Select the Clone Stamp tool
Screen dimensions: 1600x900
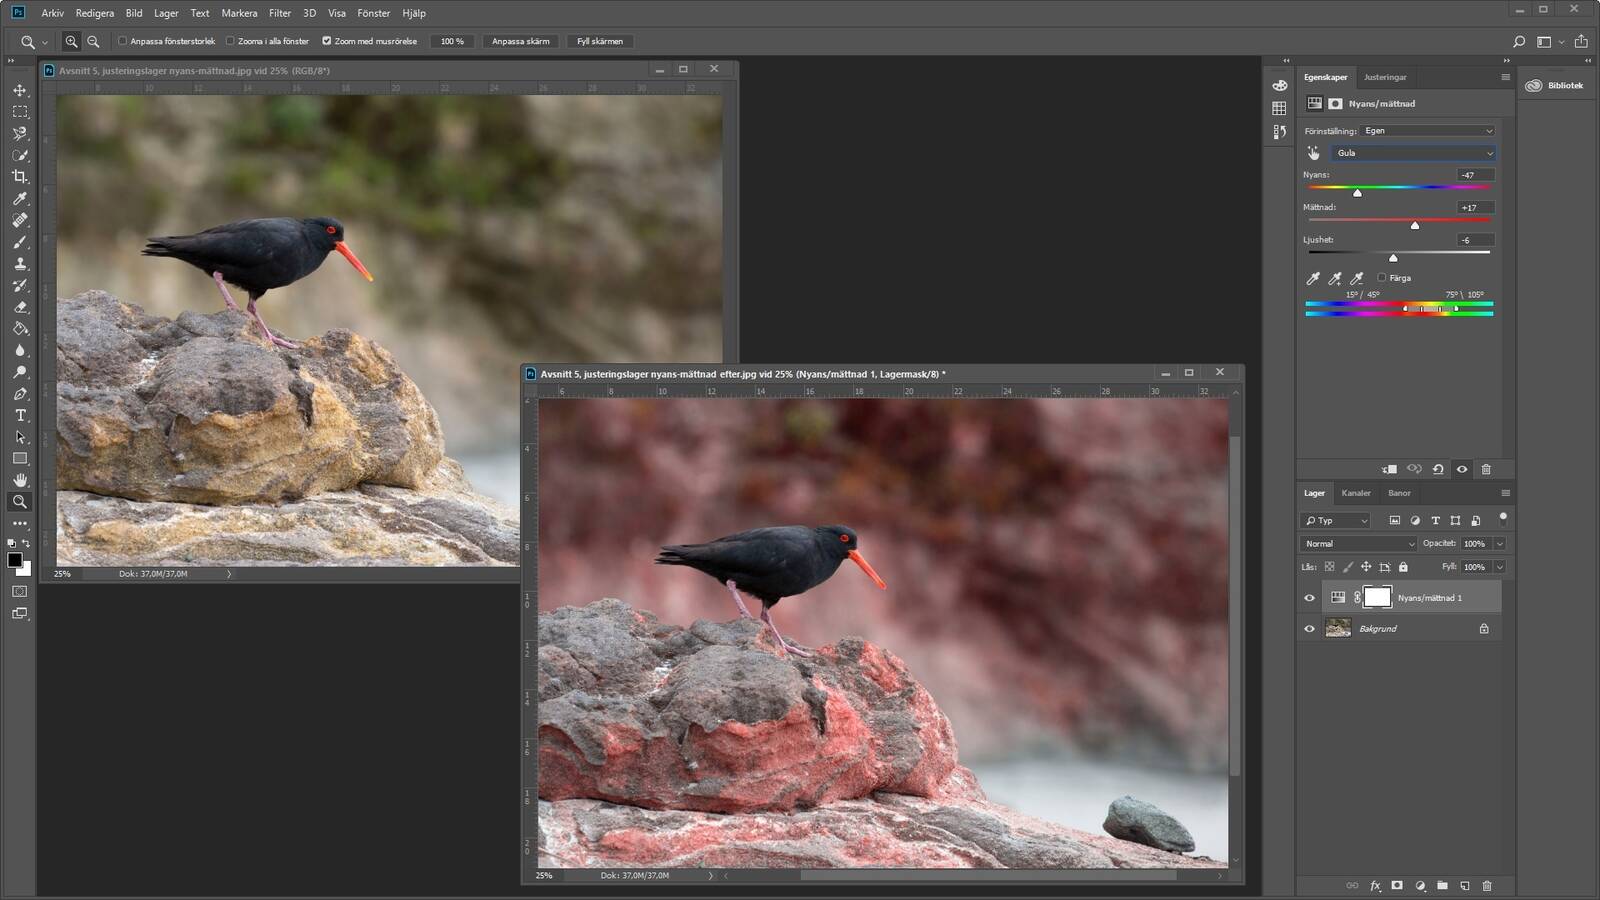tap(20, 264)
